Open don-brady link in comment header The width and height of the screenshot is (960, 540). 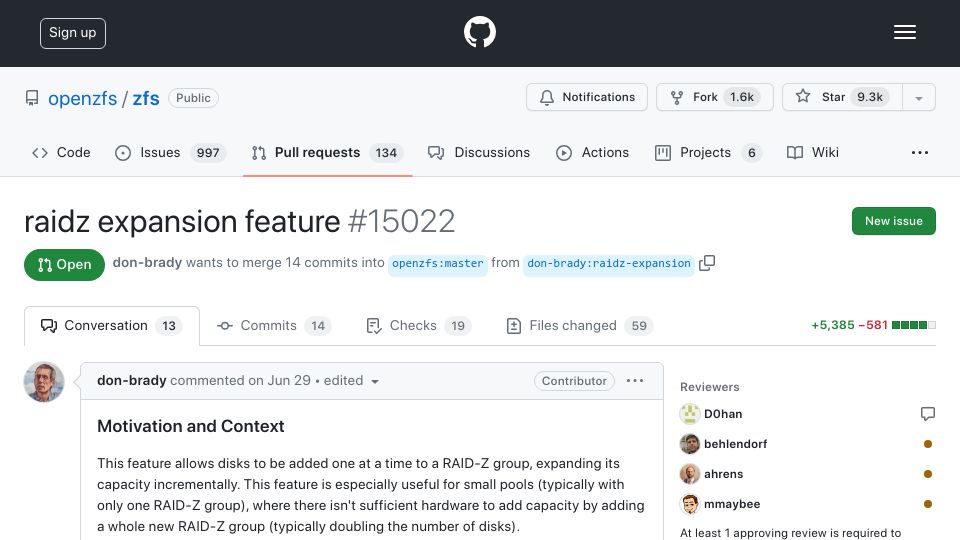(132, 380)
